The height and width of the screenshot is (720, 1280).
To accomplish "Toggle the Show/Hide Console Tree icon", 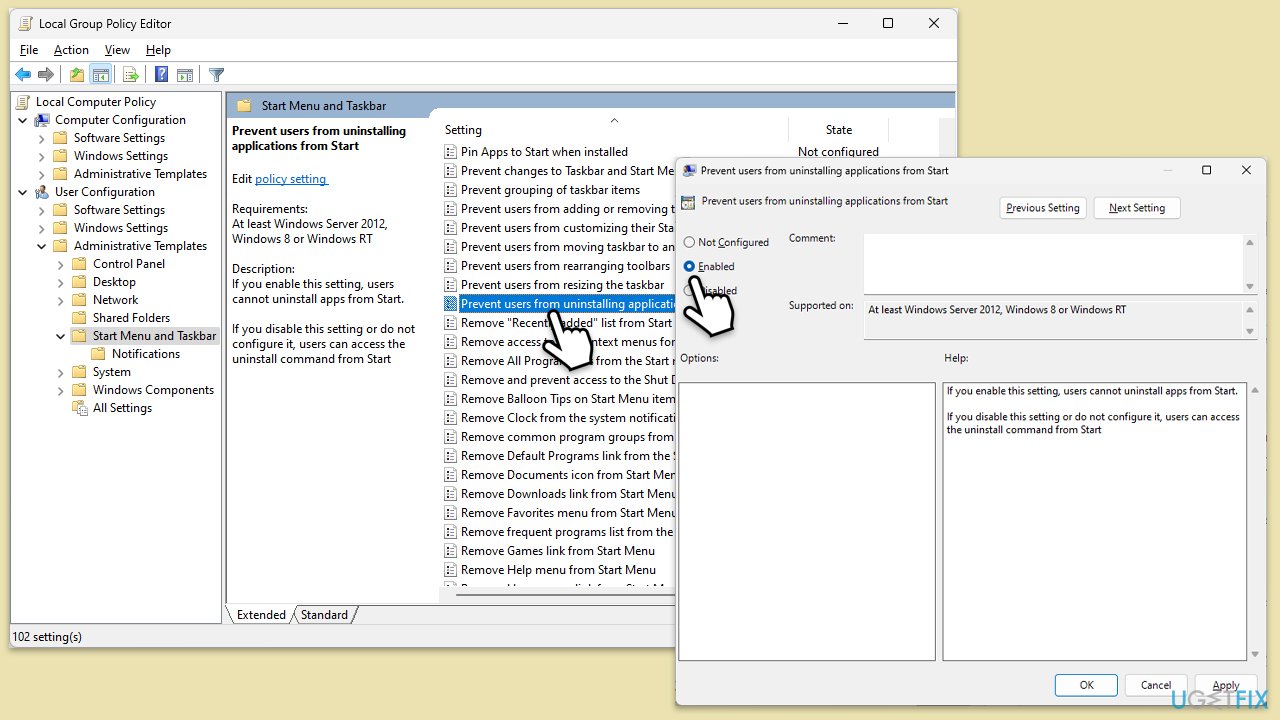I will point(100,75).
